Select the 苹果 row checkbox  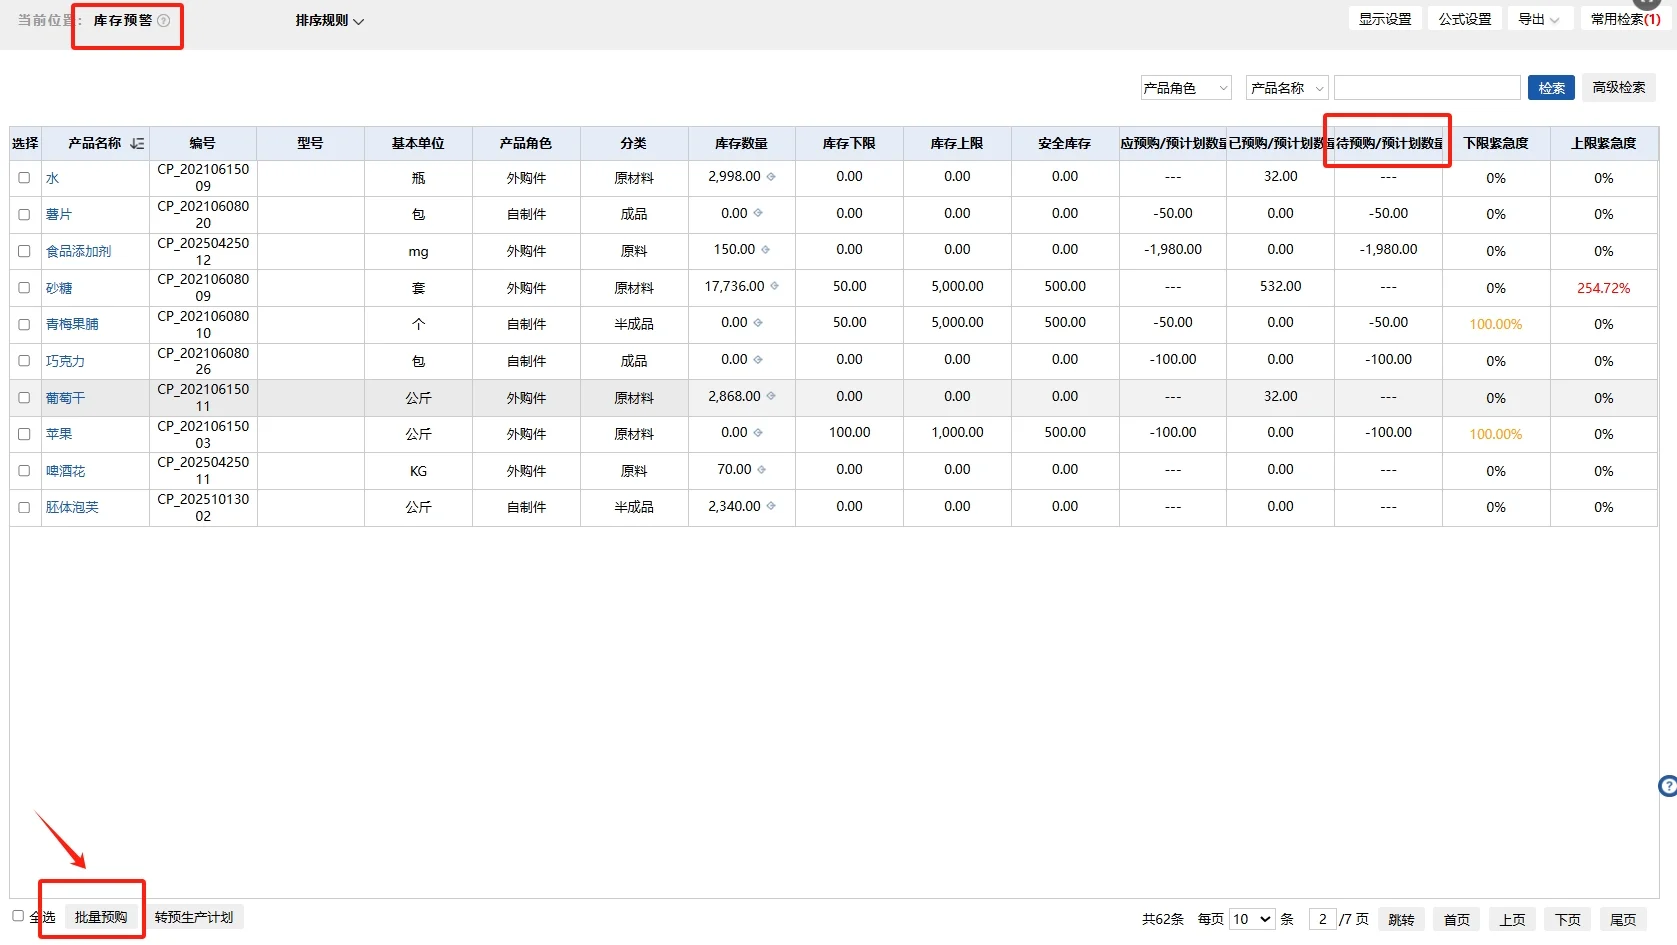tap(24, 434)
